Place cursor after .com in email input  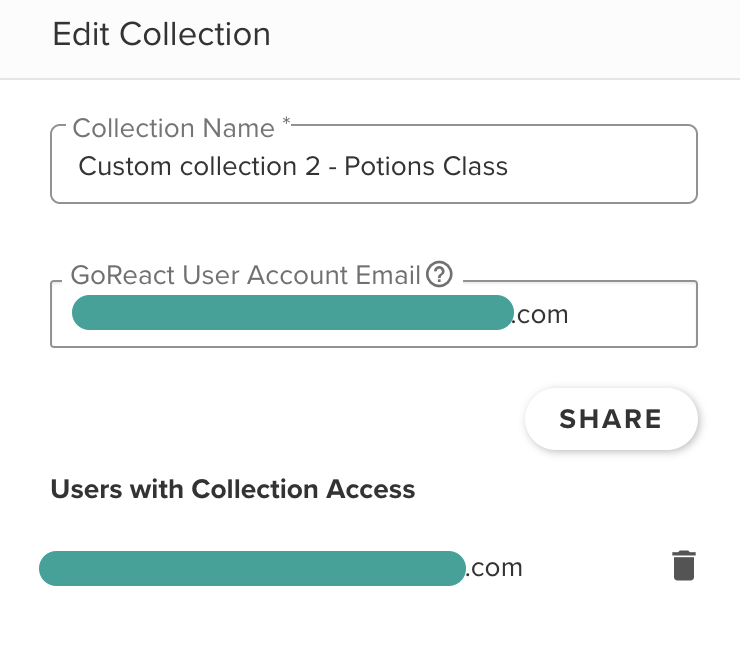point(569,315)
